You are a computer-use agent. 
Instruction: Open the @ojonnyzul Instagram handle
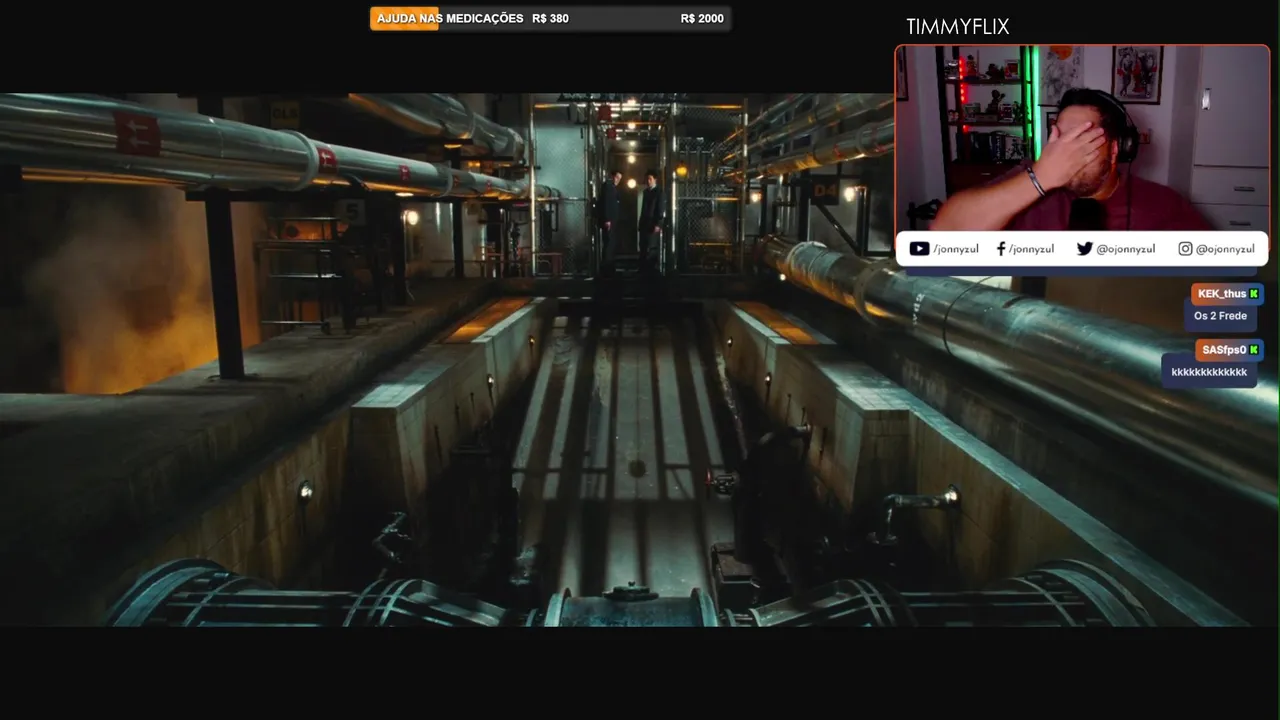[1225, 249]
